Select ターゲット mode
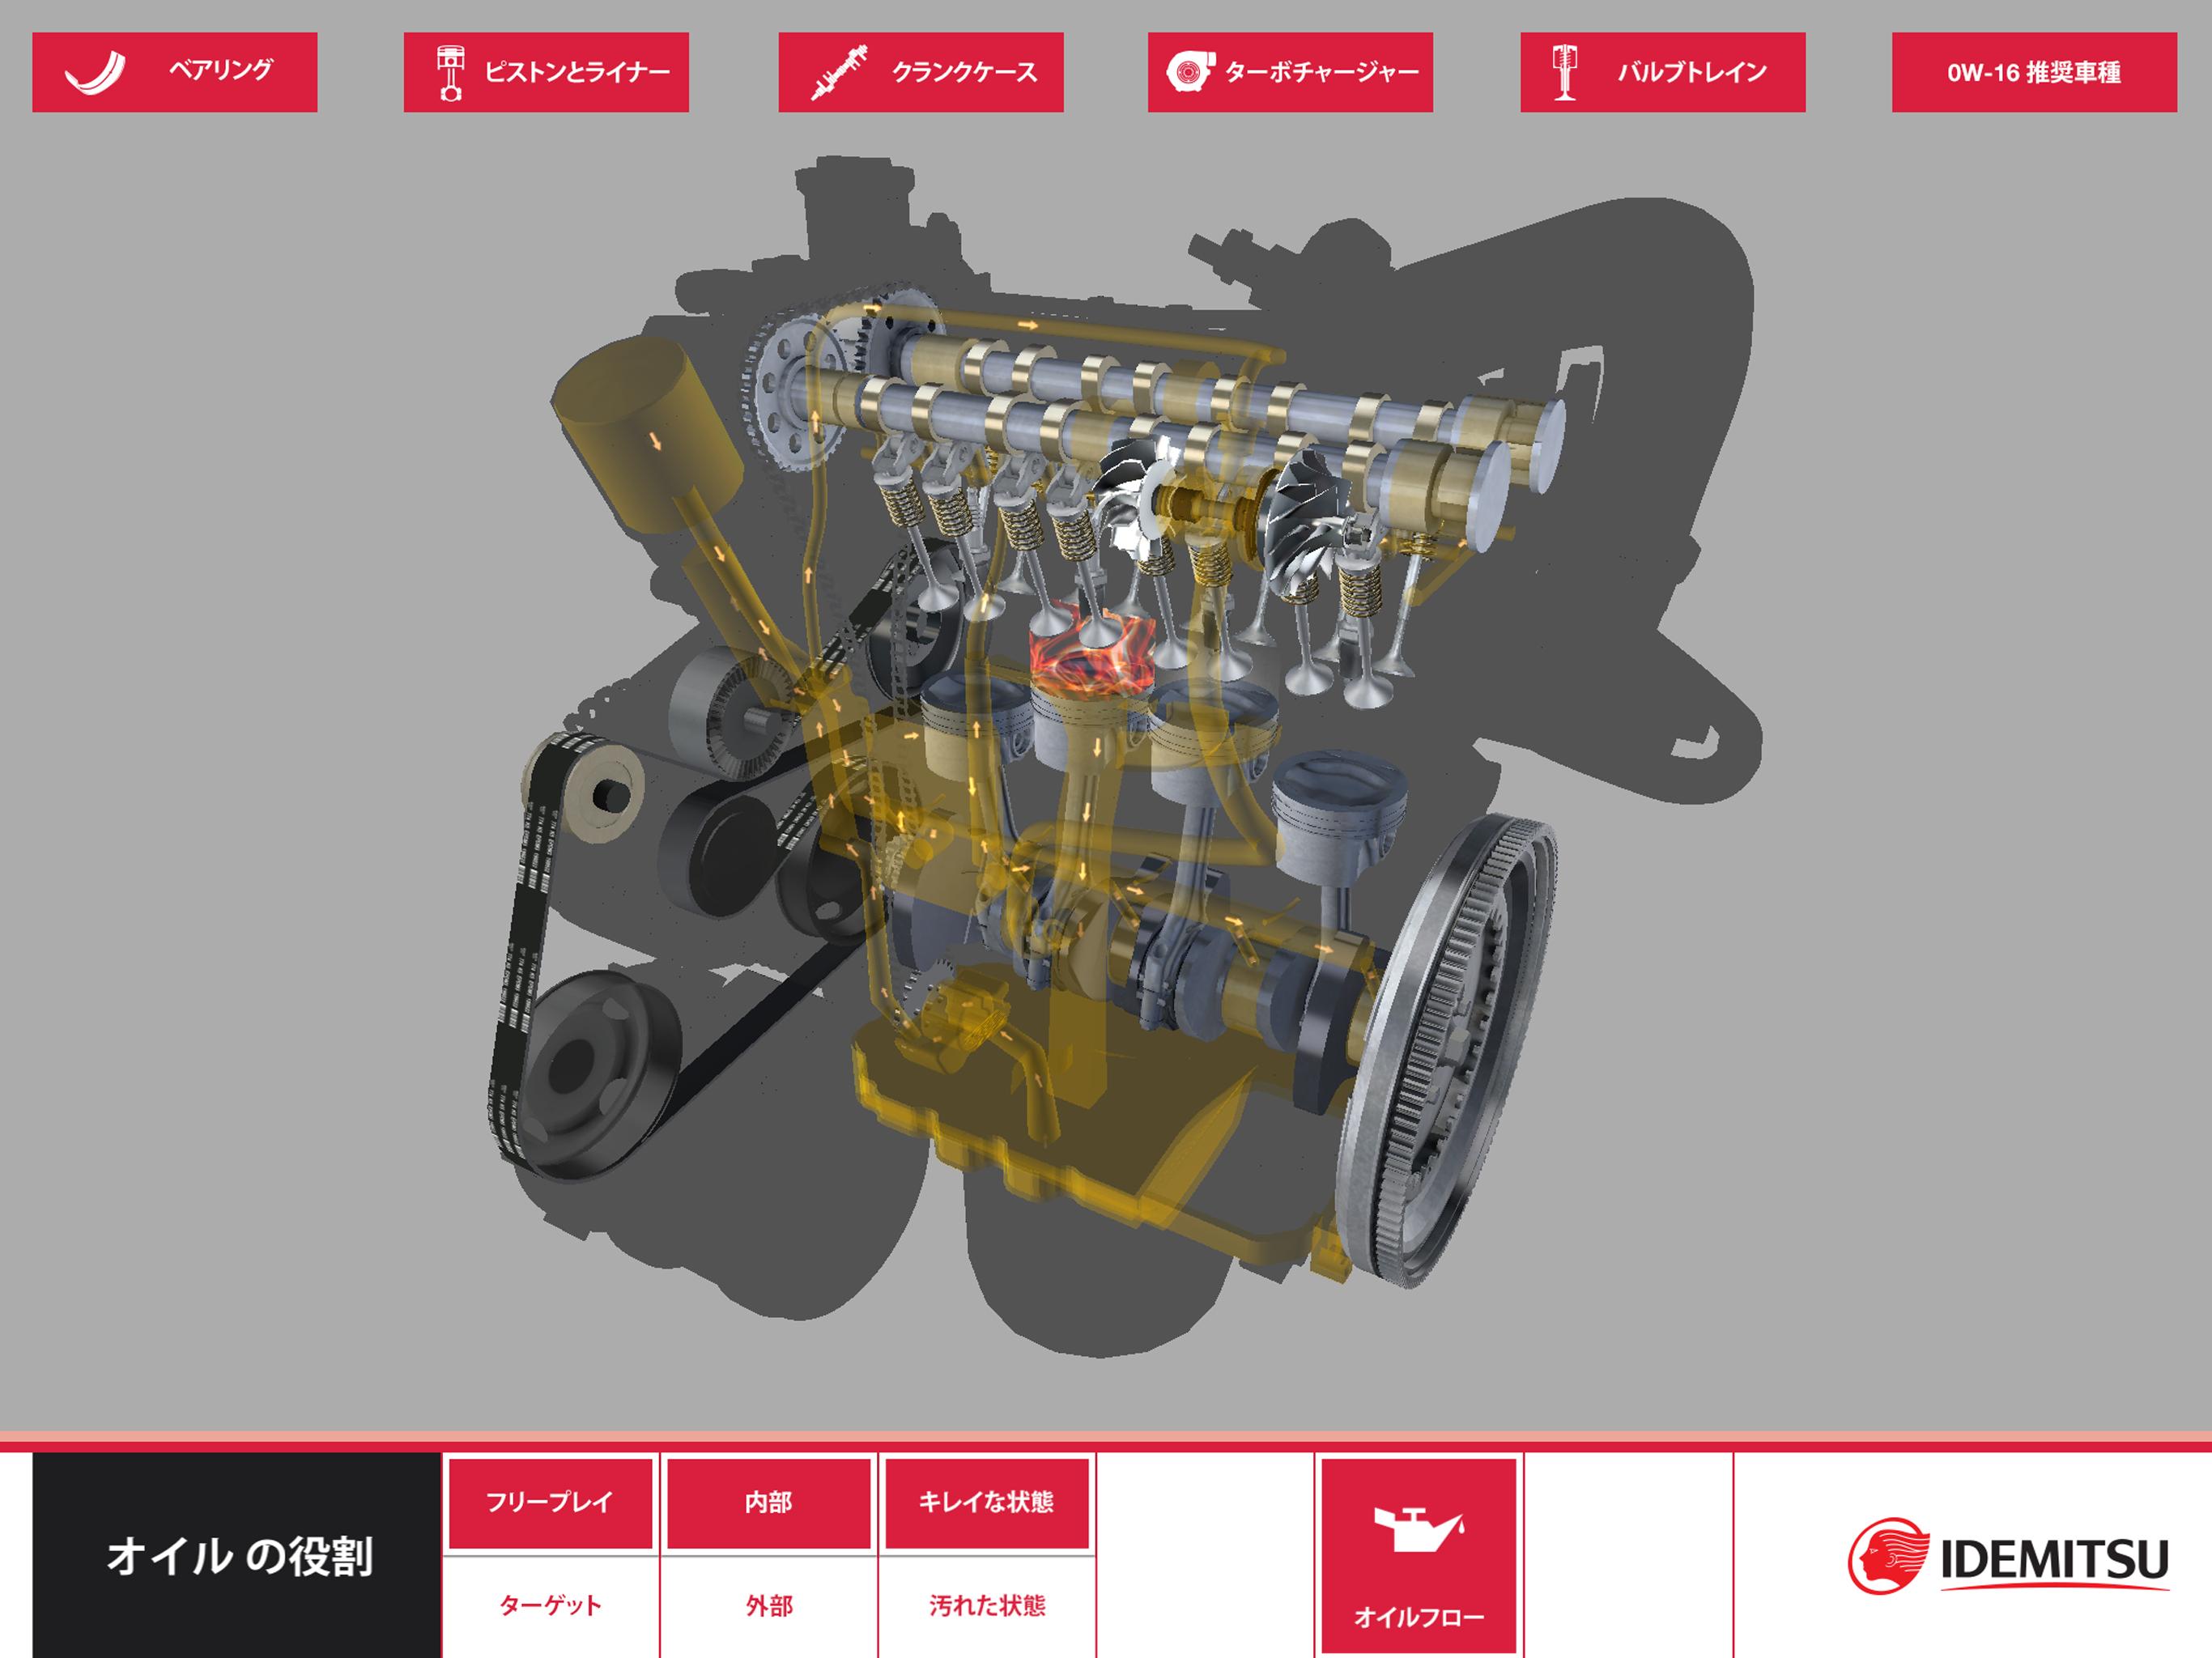Viewport: 2212px width, 1658px height. pyautogui.click(x=550, y=1606)
